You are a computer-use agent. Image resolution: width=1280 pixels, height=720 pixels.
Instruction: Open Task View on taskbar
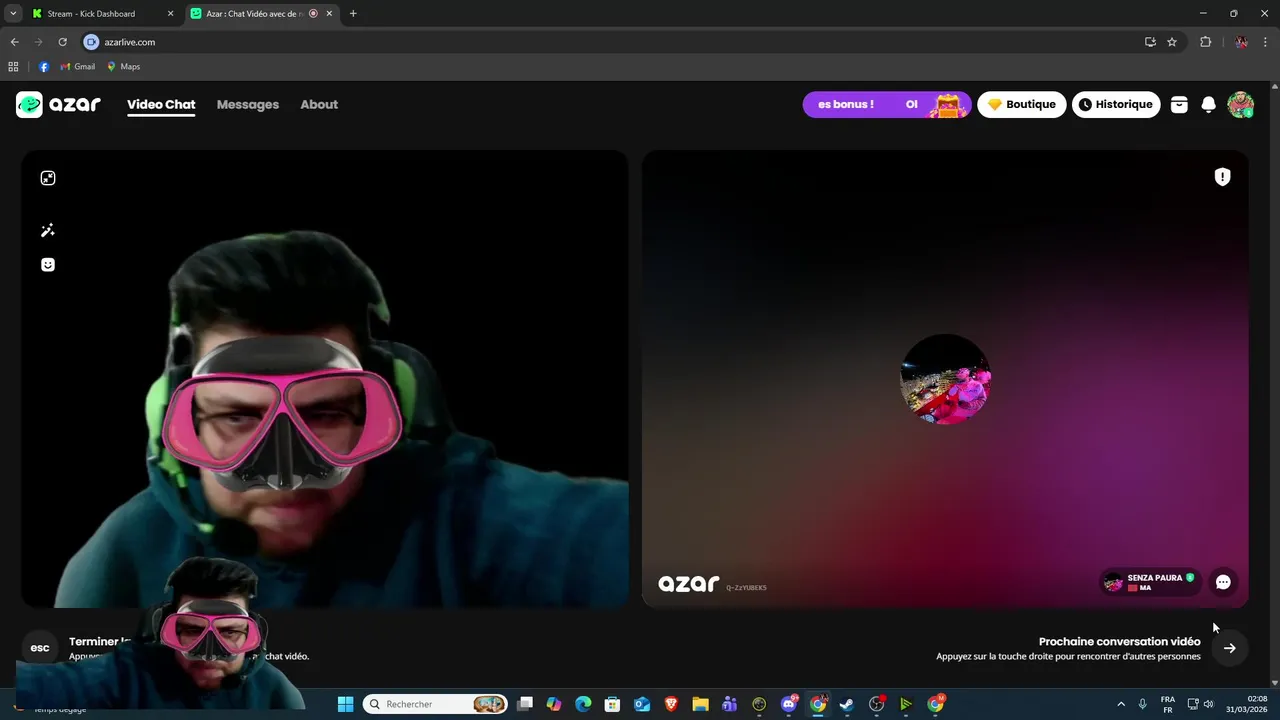click(x=525, y=704)
